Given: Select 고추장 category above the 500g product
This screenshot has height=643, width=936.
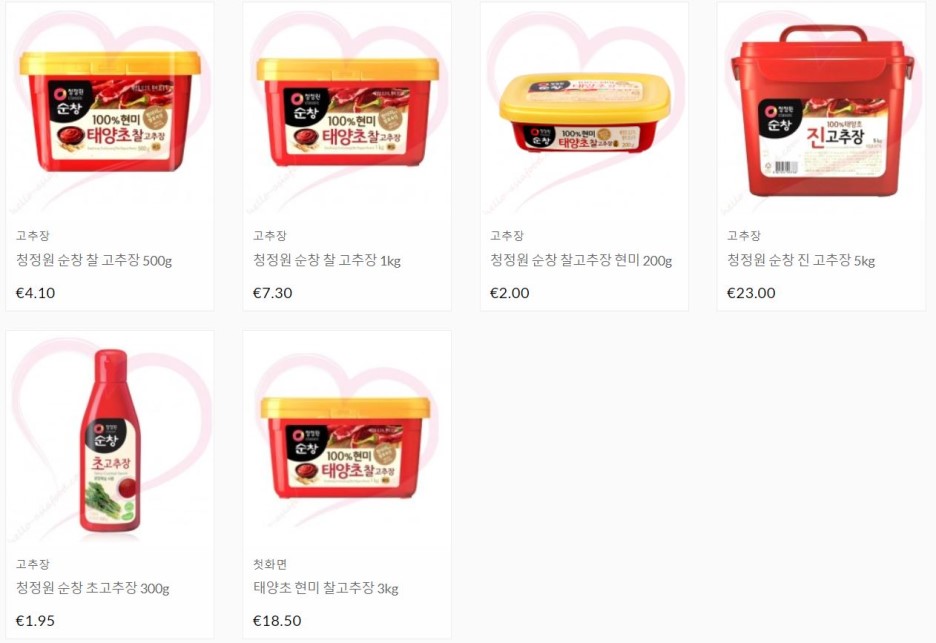Looking at the screenshot, I should (x=33, y=236).
